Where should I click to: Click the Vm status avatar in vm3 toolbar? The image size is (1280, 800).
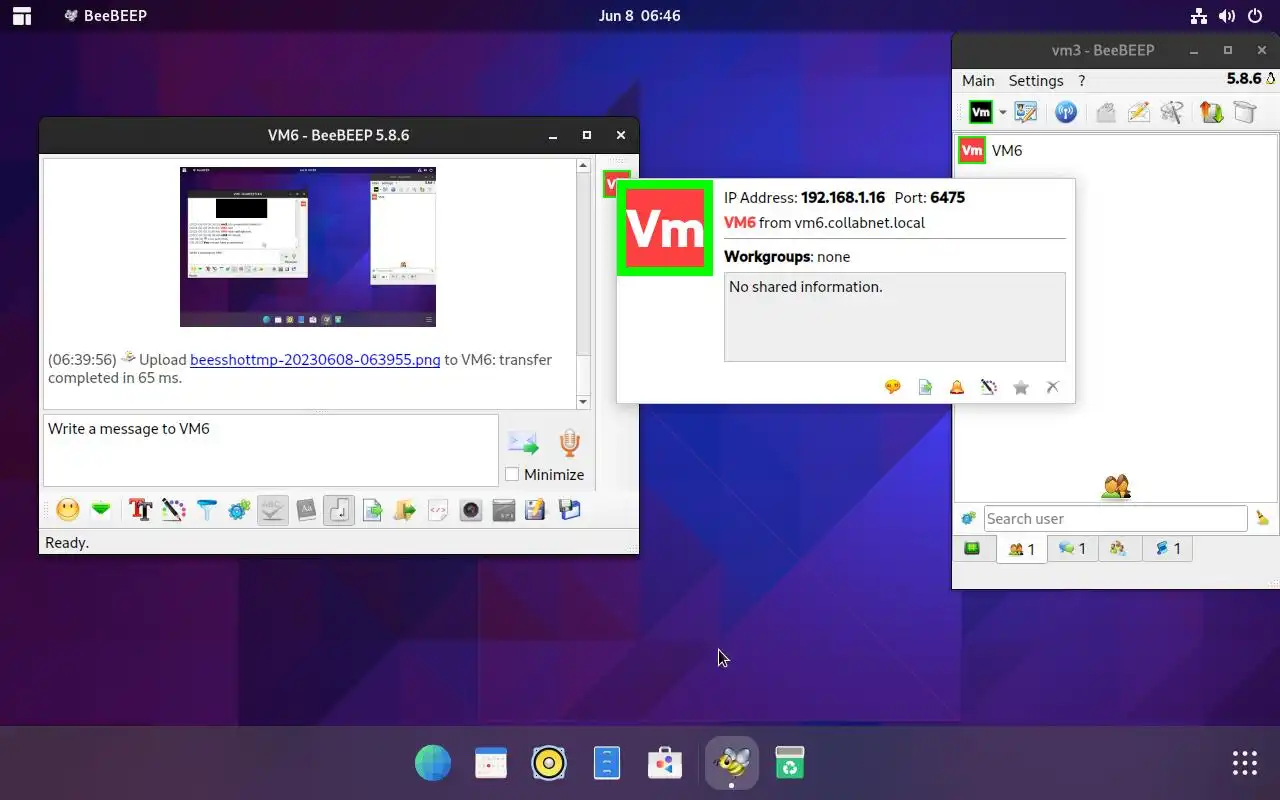tap(981, 112)
